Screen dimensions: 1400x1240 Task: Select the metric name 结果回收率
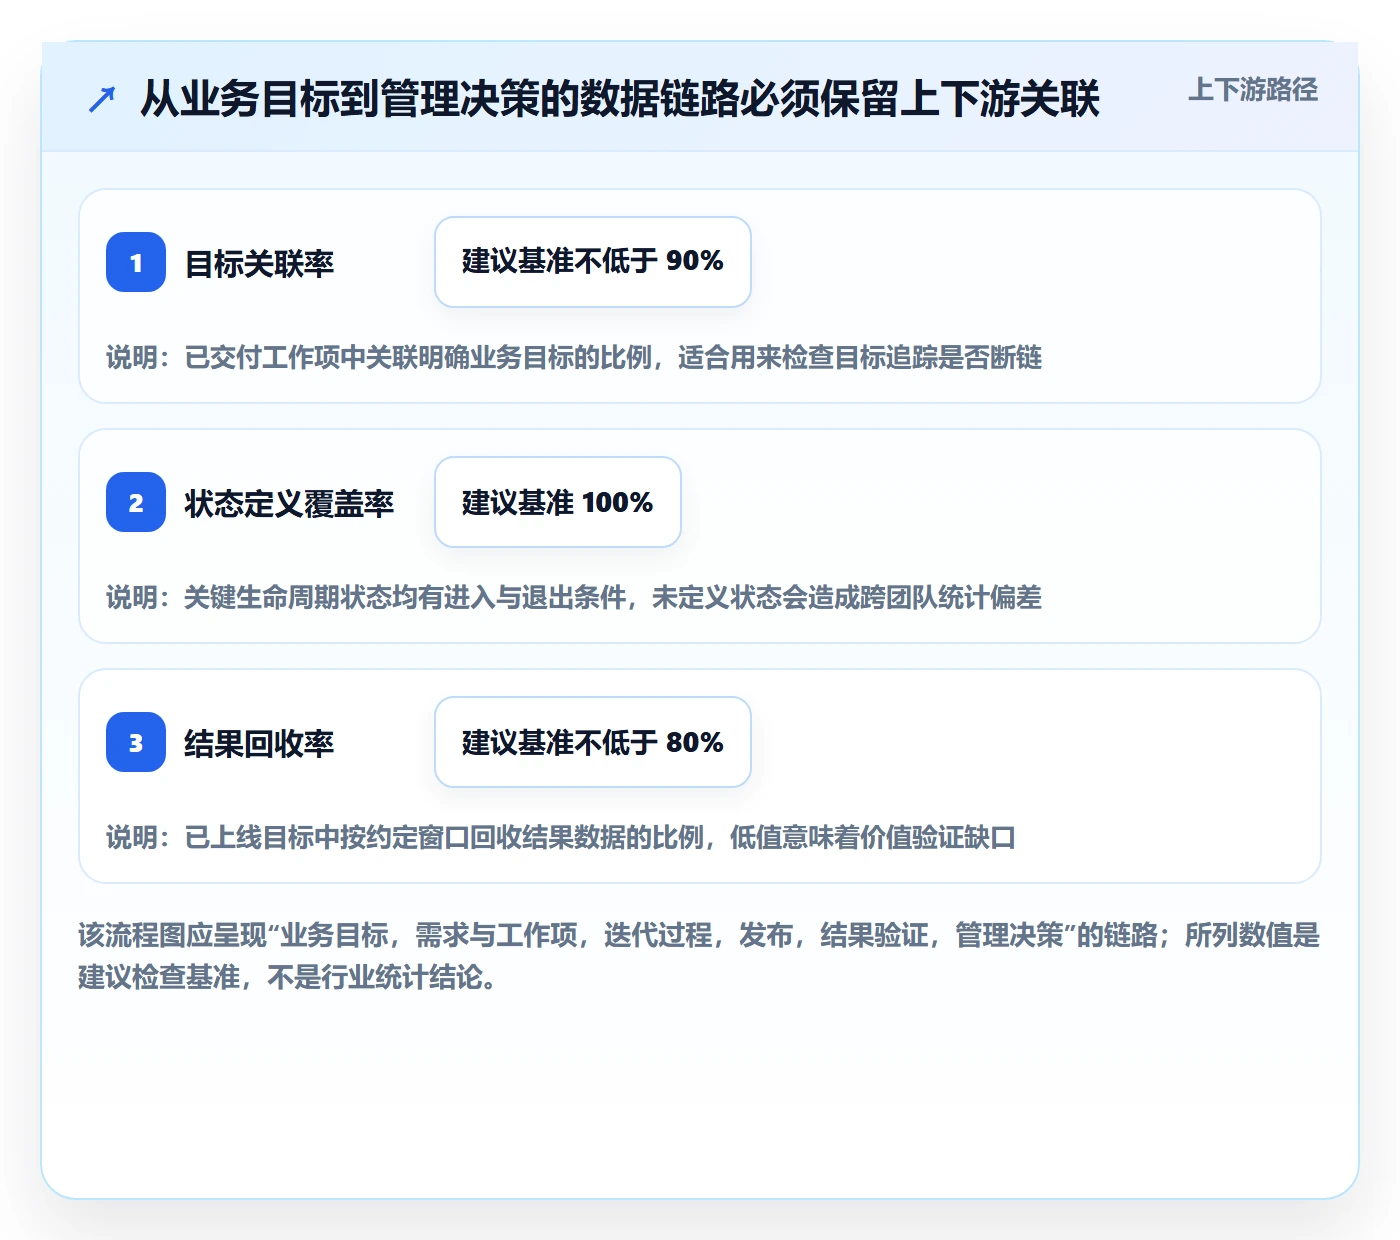pos(259,743)
